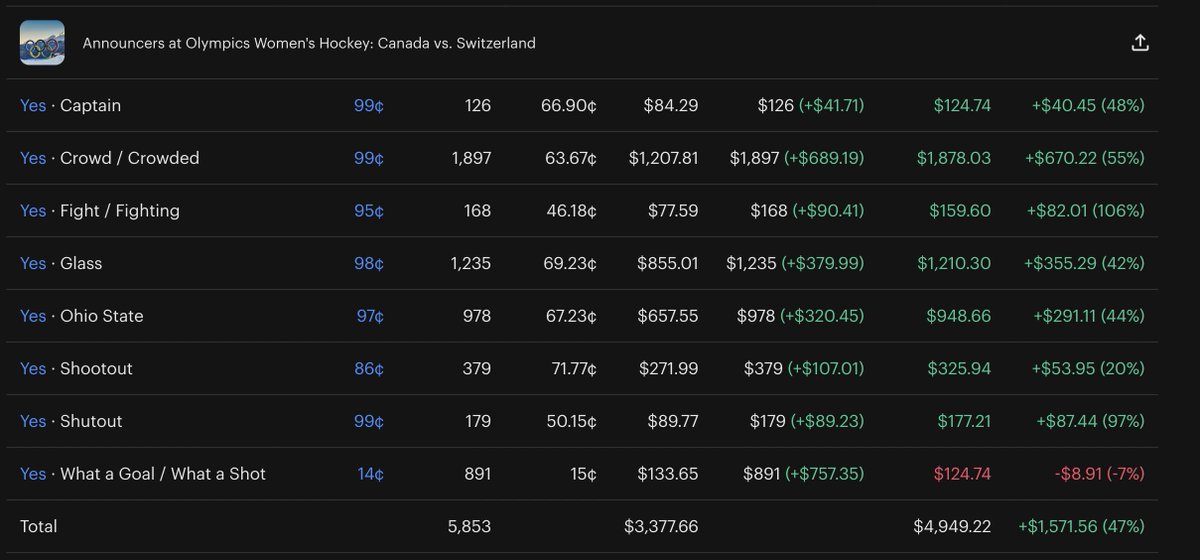This screenshot has height=560, width=1200.
Task: Open the Yes · Glass market
Action: (61, 263)
